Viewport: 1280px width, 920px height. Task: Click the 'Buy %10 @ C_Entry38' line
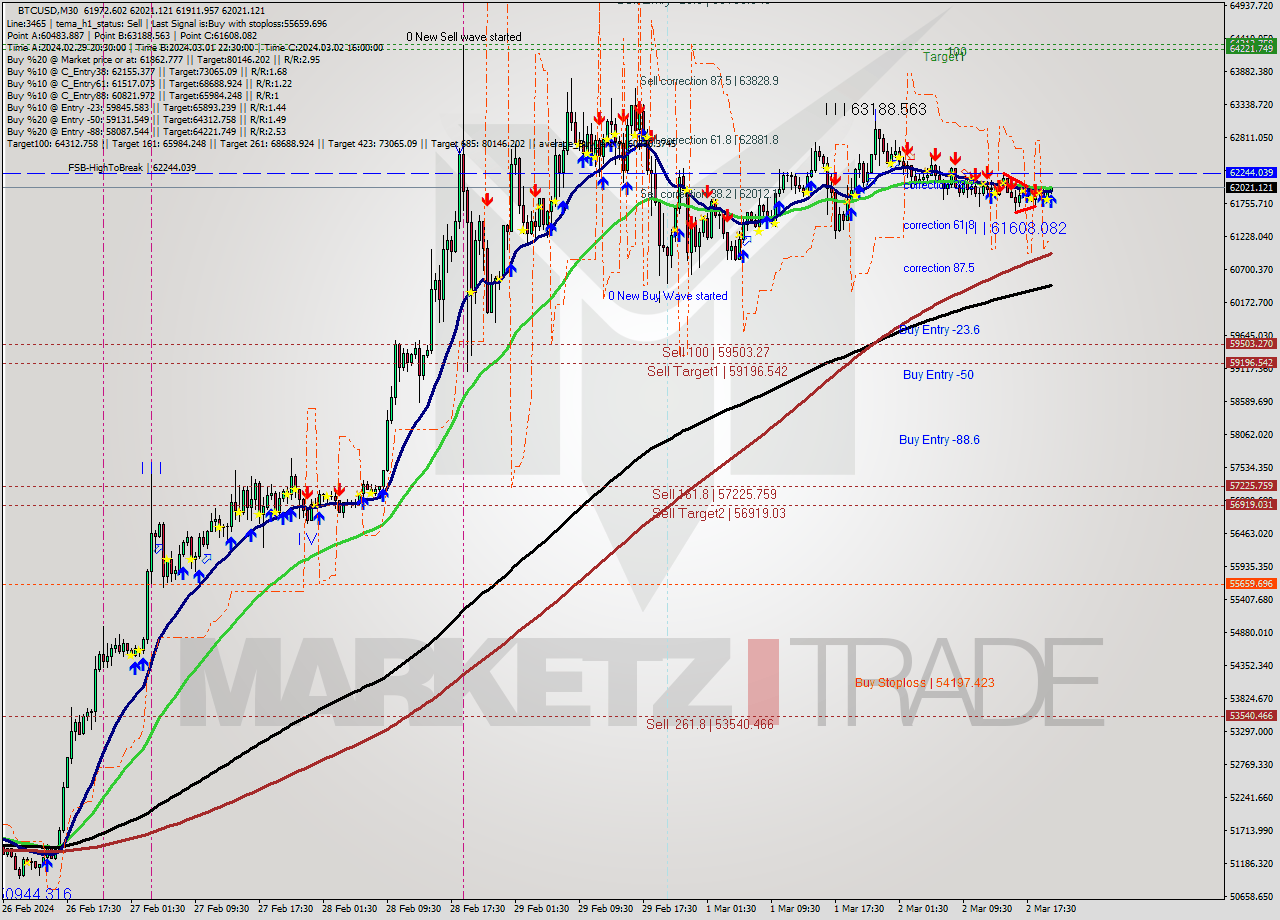click(x=148, y=72)
